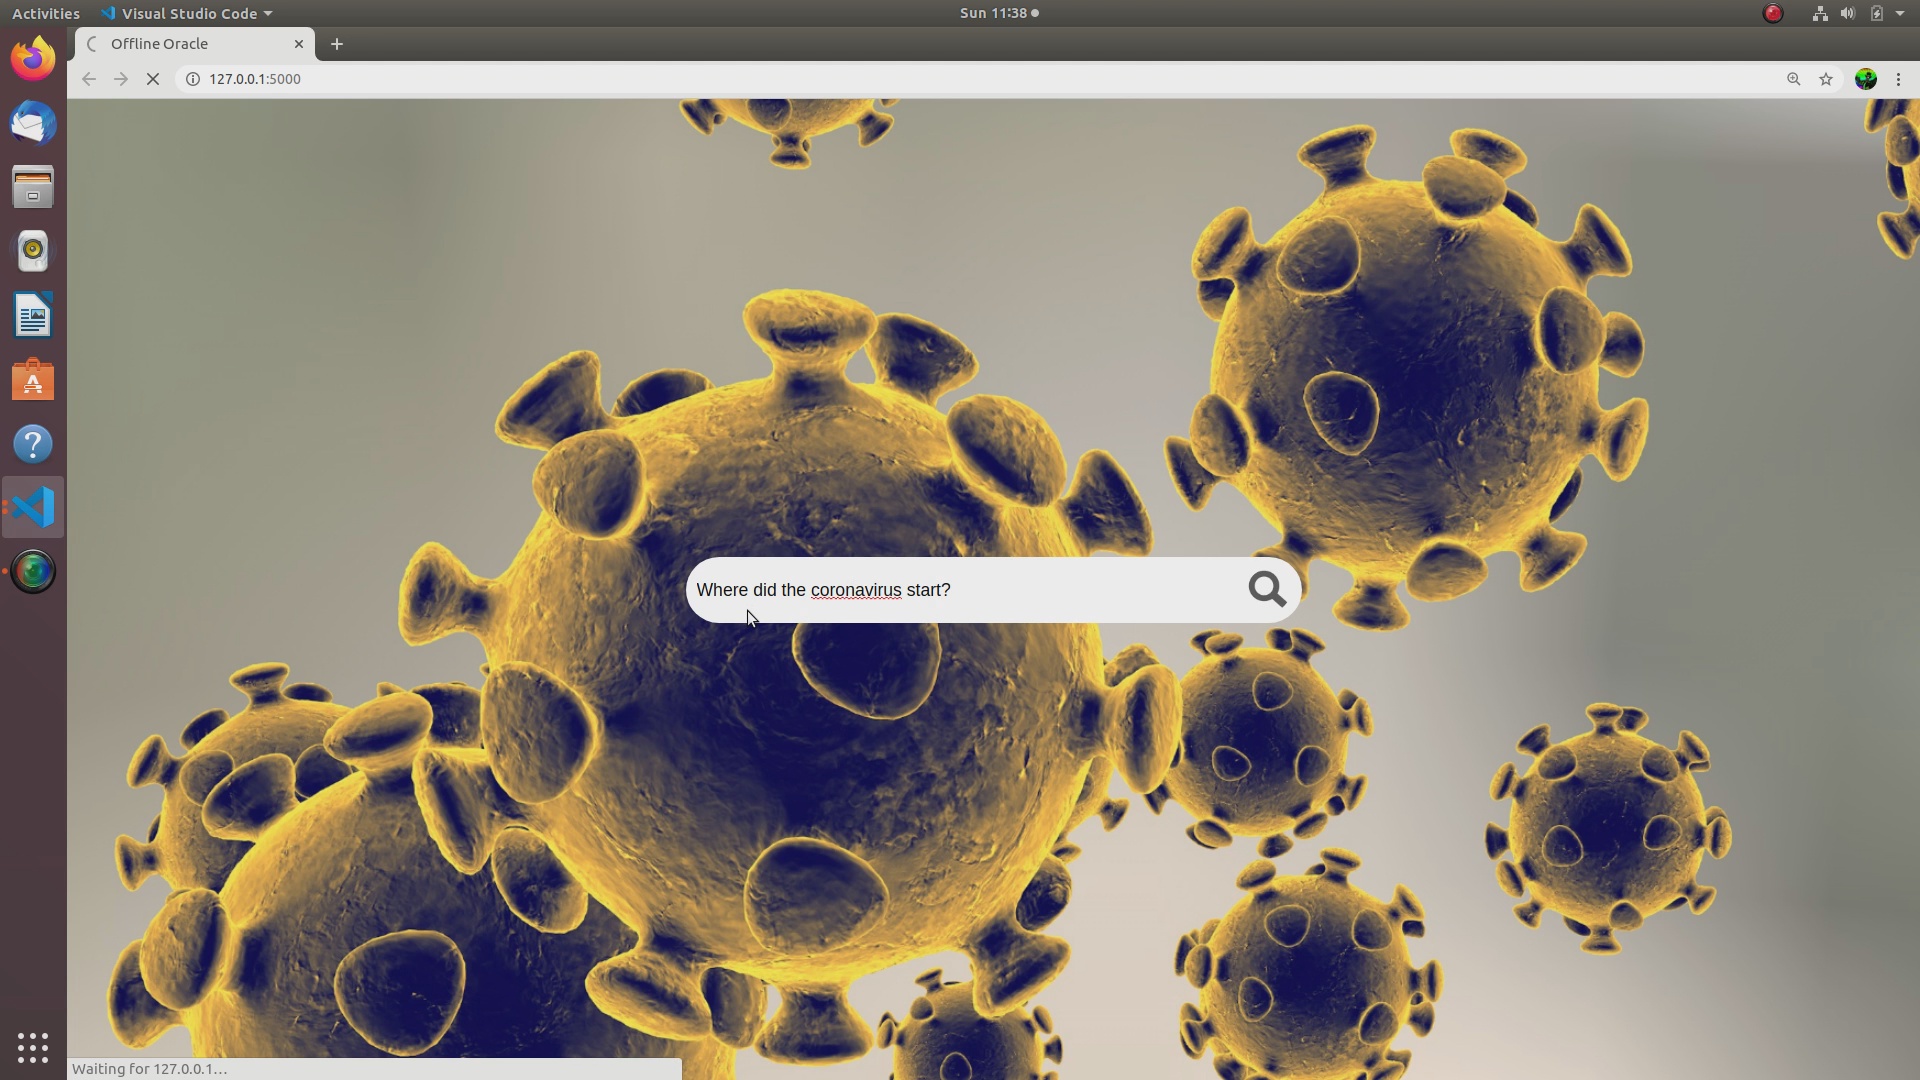Bookmark this page with the star icon

point(1826,79)
